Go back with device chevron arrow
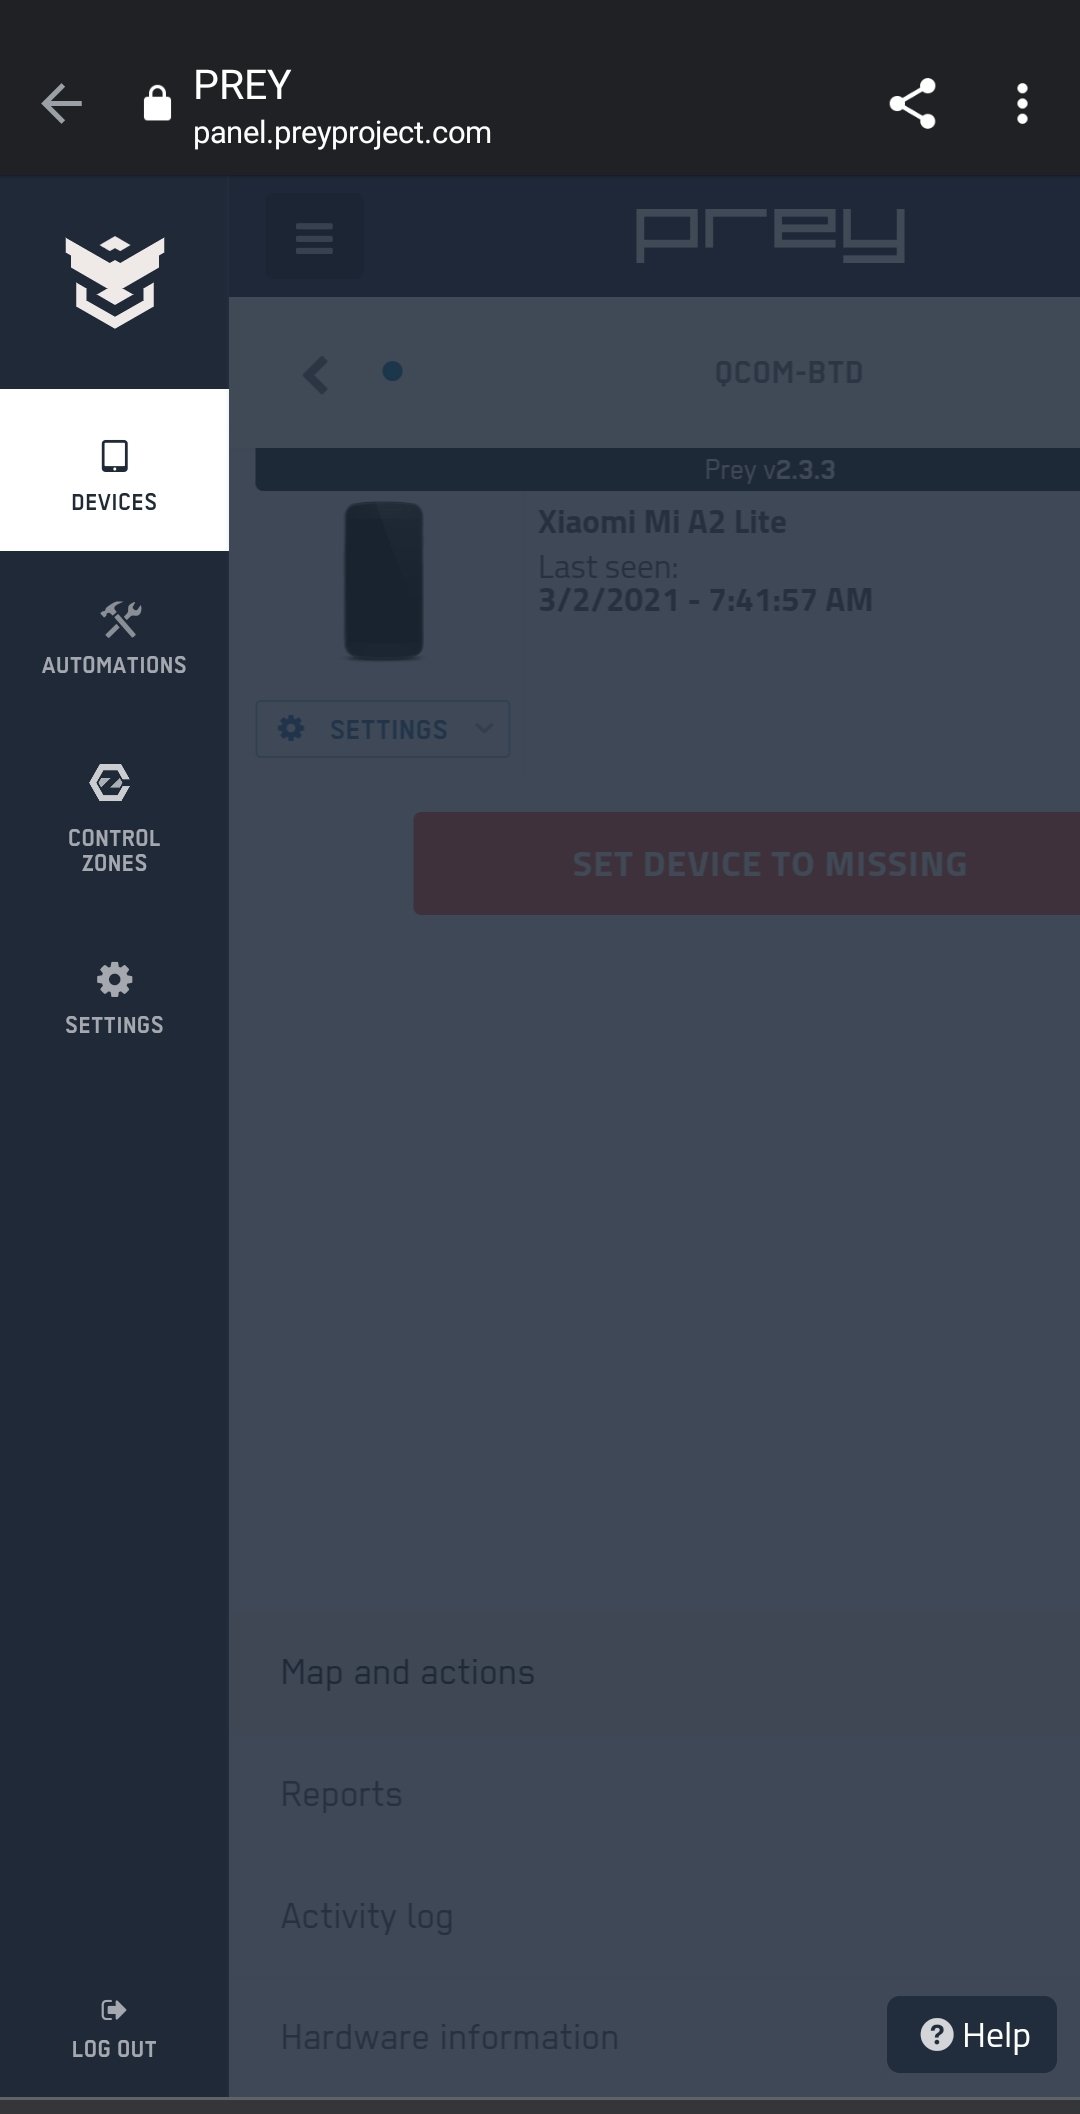 316,375
